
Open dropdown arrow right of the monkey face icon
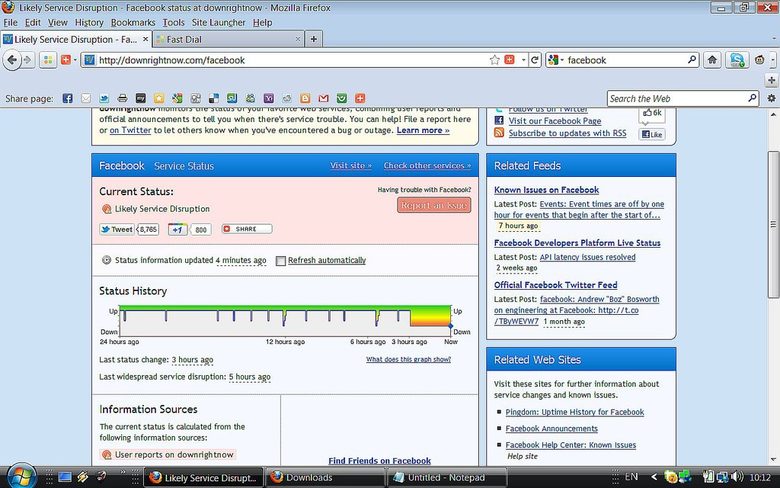(773, 60)
